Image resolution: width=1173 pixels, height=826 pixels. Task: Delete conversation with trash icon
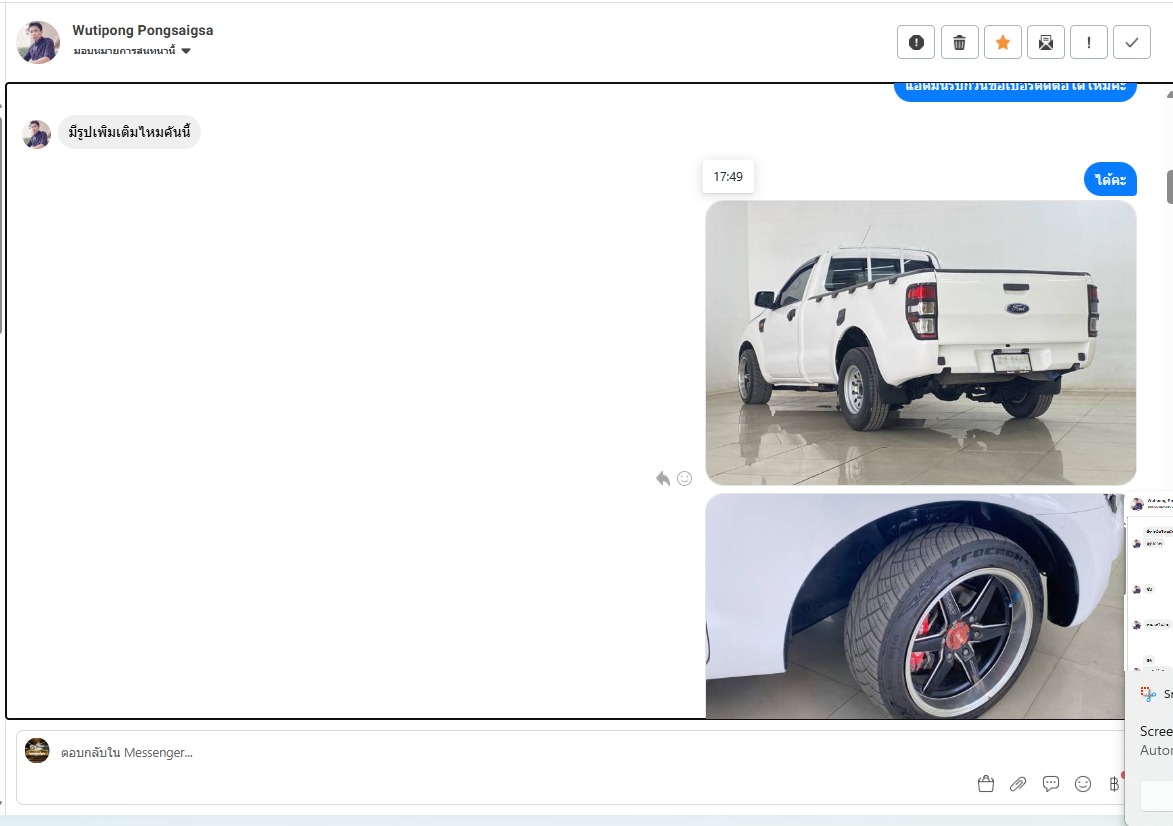click(x=959, y=43)
